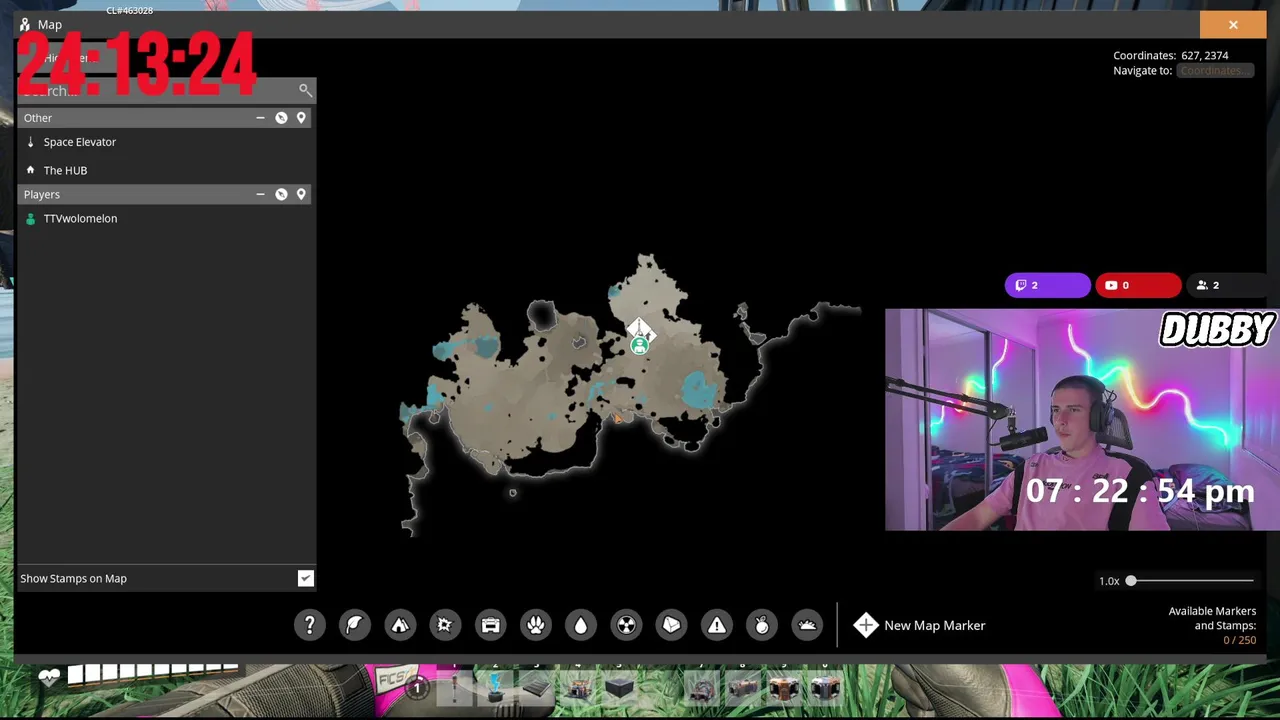This screenshot has width=1280, height=720.
Task: Uncheck Show Stamps on Map checkbox
Action: click(305, 578)
